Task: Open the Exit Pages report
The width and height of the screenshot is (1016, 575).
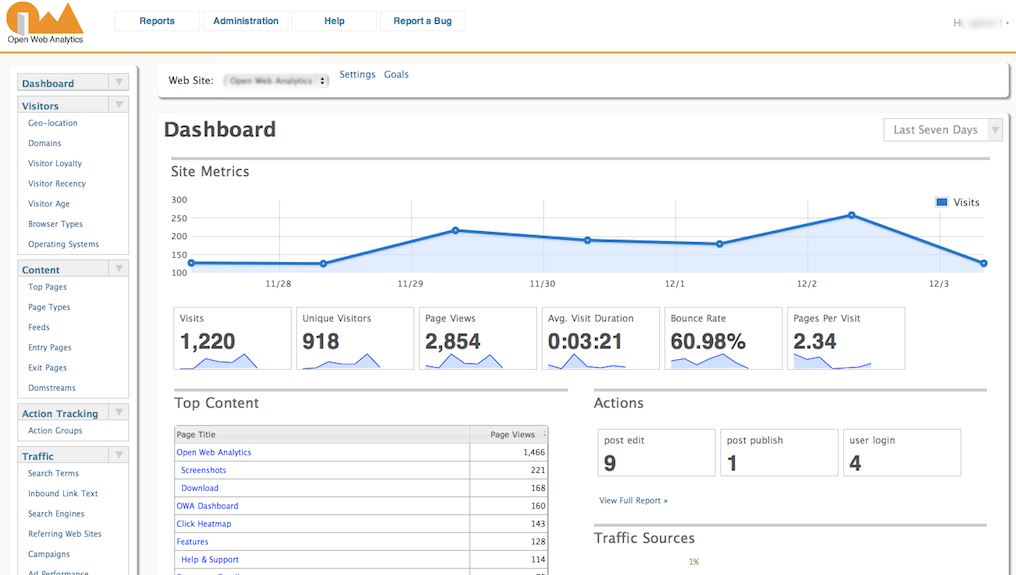Action: (x=47, y=368)
